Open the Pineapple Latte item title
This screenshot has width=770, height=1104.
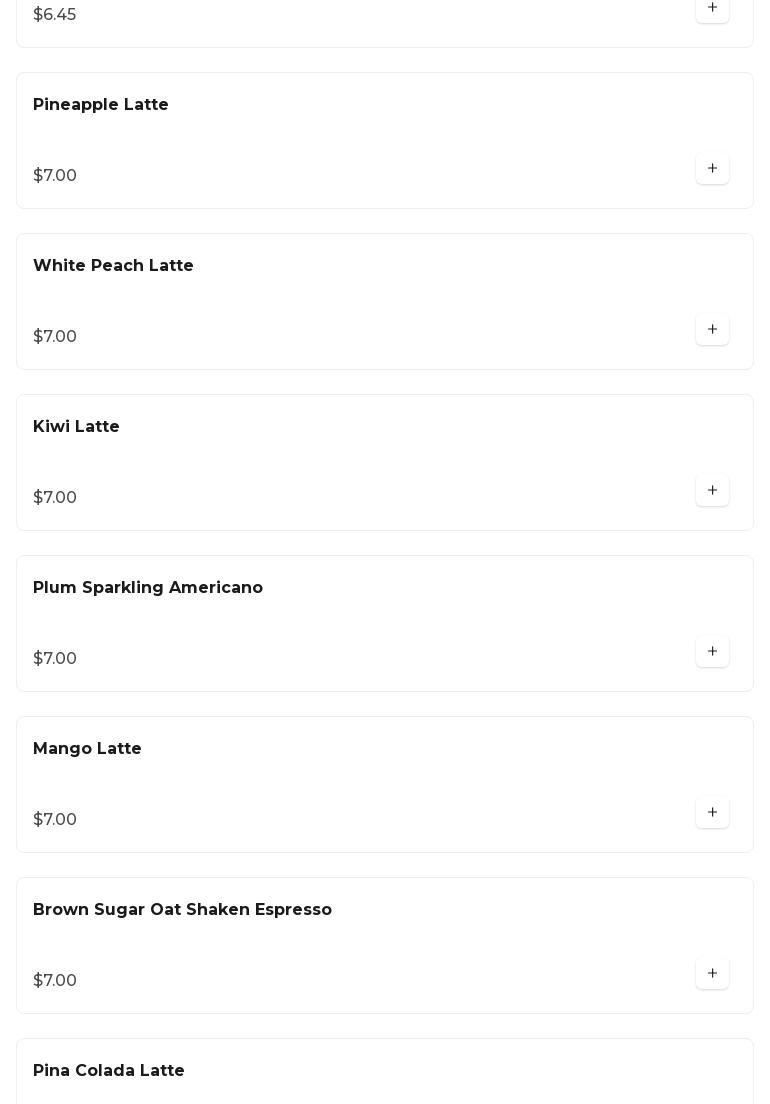coord(101,105)
